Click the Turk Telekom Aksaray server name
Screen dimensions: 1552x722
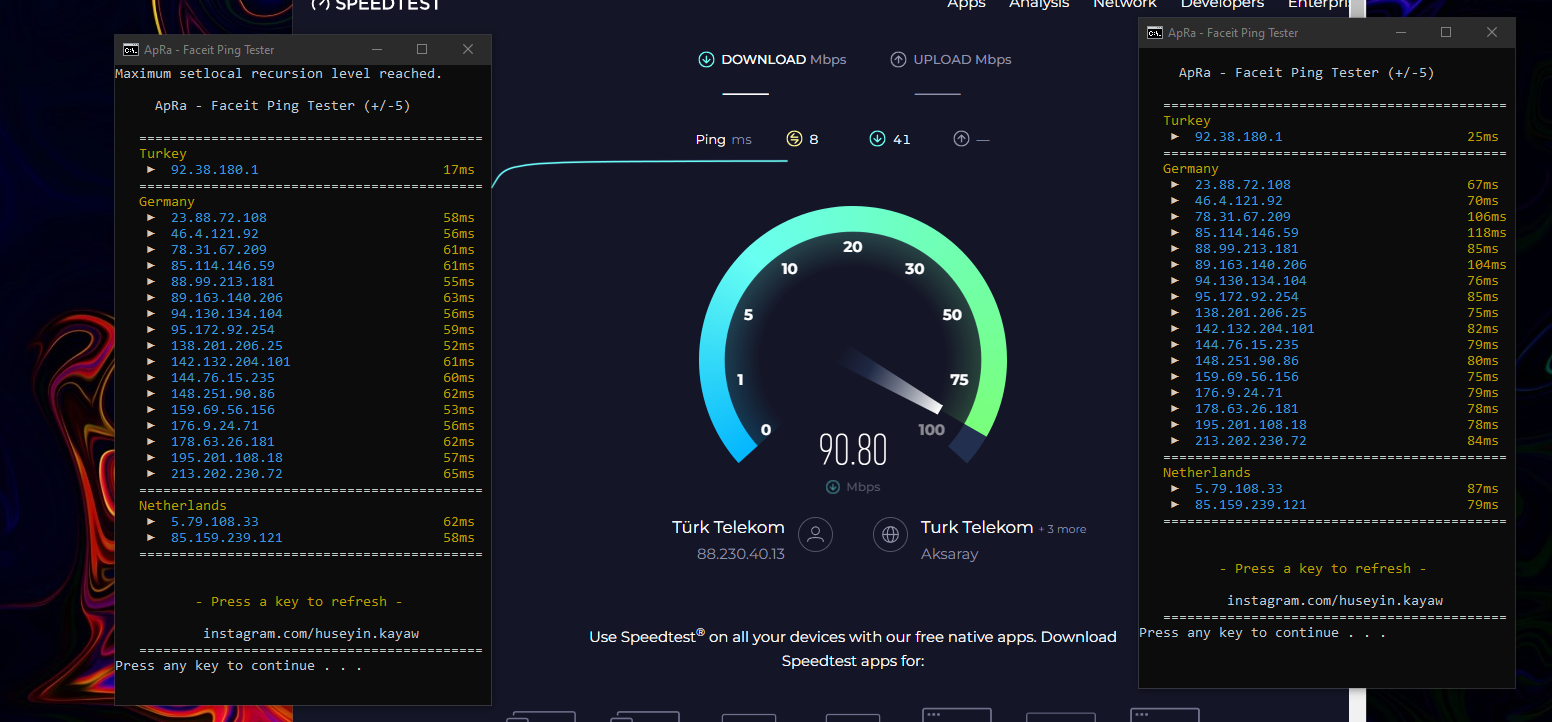977,527
